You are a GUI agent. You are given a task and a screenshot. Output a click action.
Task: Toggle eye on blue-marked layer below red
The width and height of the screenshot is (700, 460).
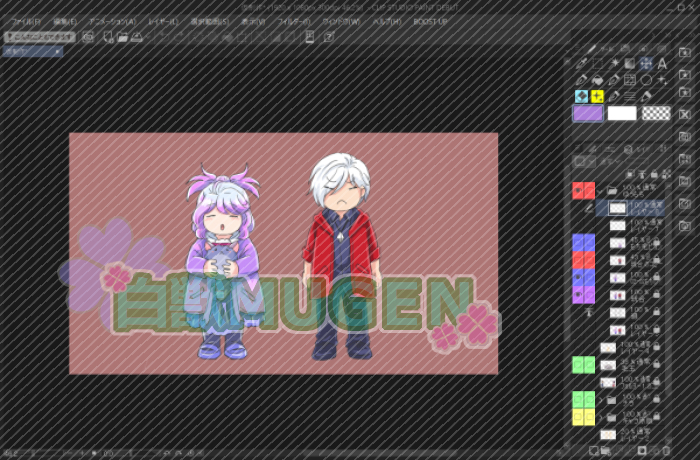click(577, 277)
